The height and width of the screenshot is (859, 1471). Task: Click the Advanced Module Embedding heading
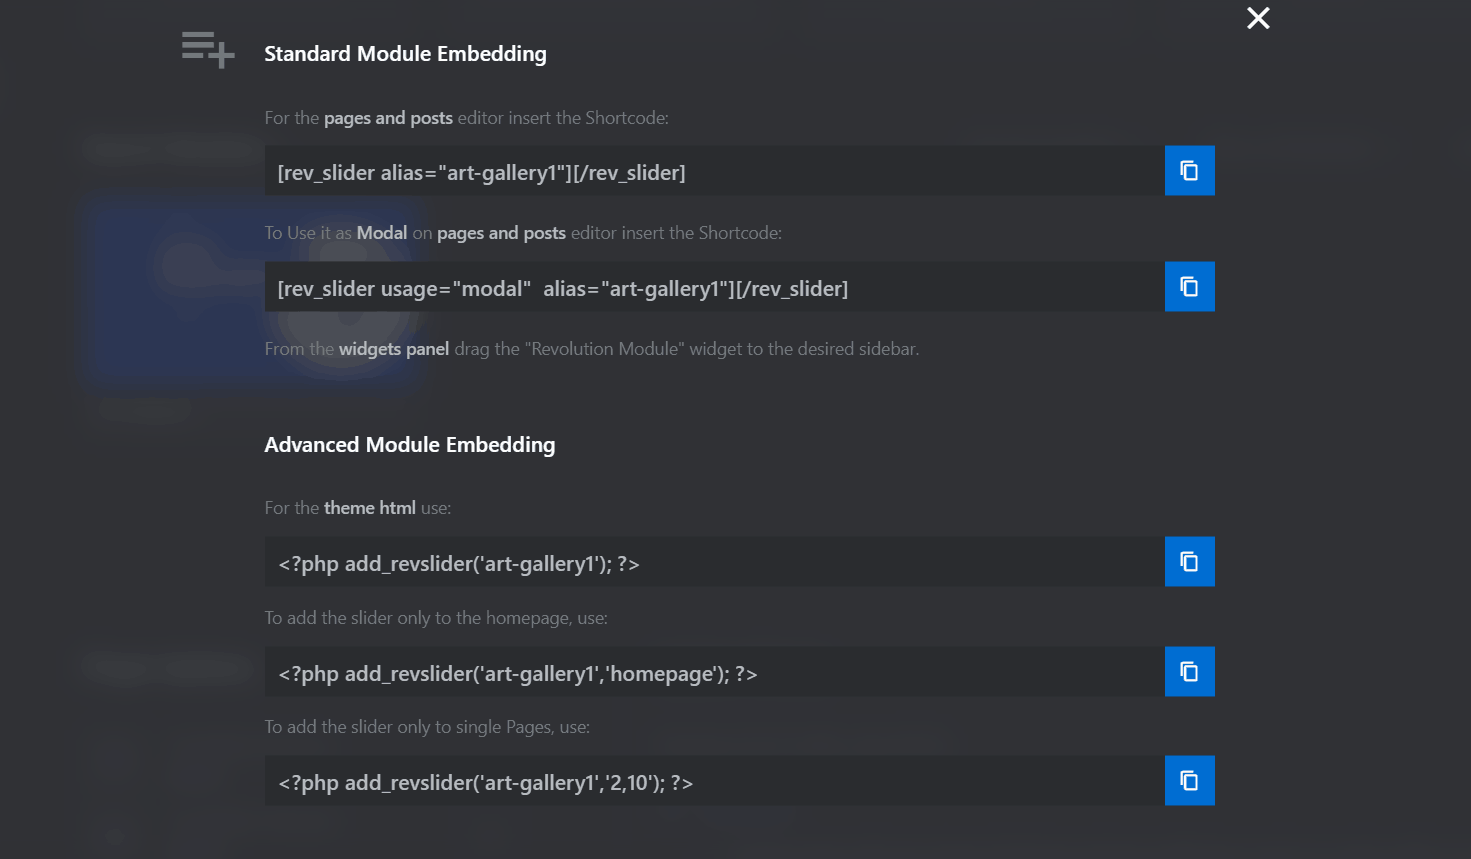pyautogui.click(x=409, y=445)
